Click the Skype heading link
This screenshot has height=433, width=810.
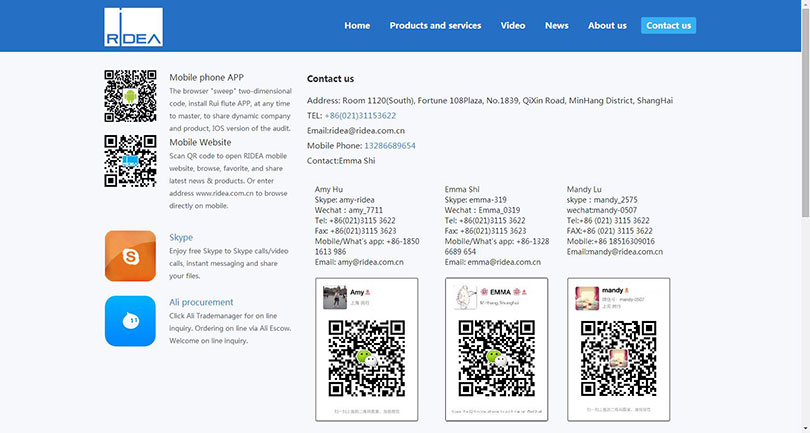tap(181, 238)
